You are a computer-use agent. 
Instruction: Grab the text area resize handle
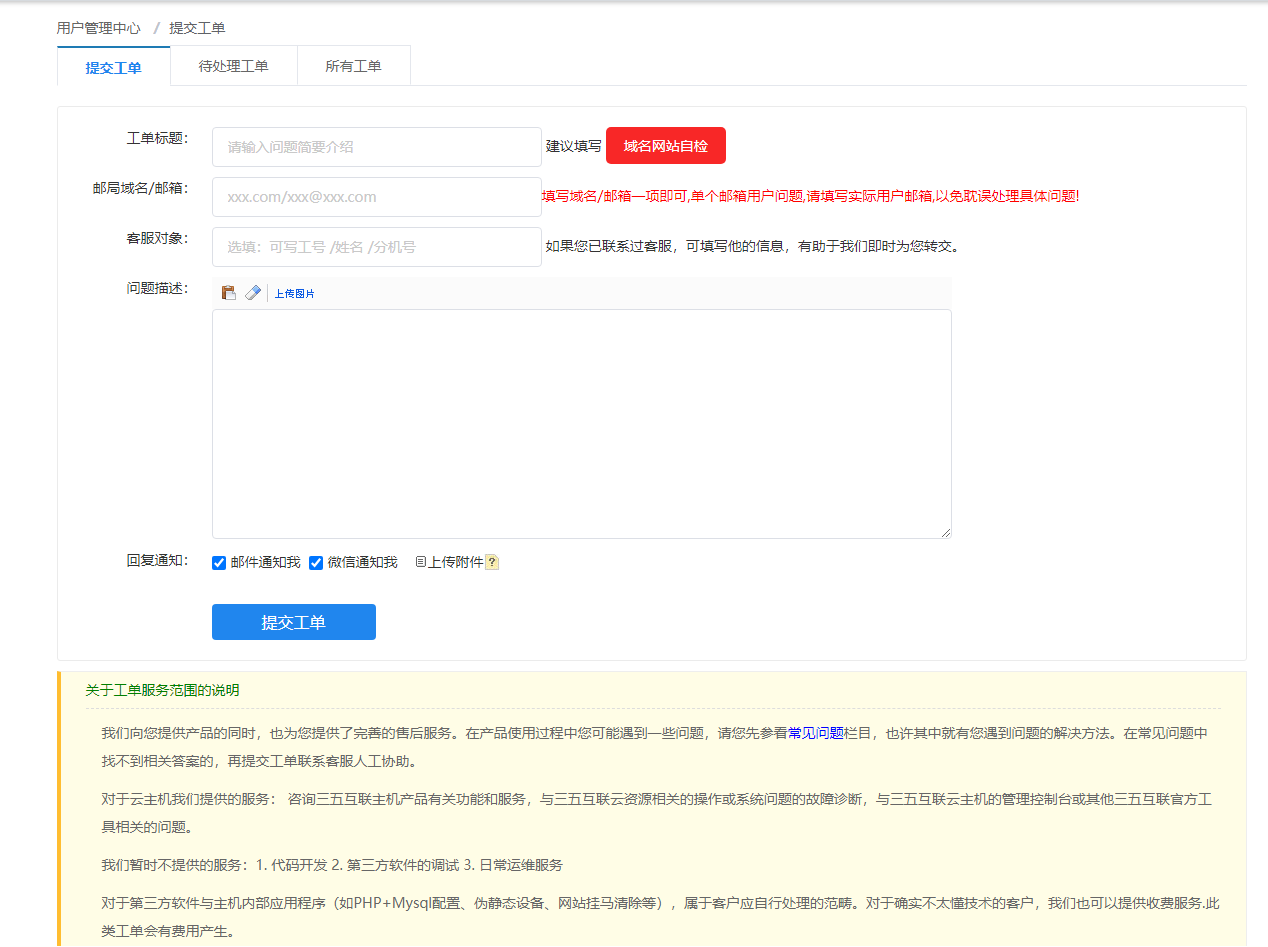[945, 532]
